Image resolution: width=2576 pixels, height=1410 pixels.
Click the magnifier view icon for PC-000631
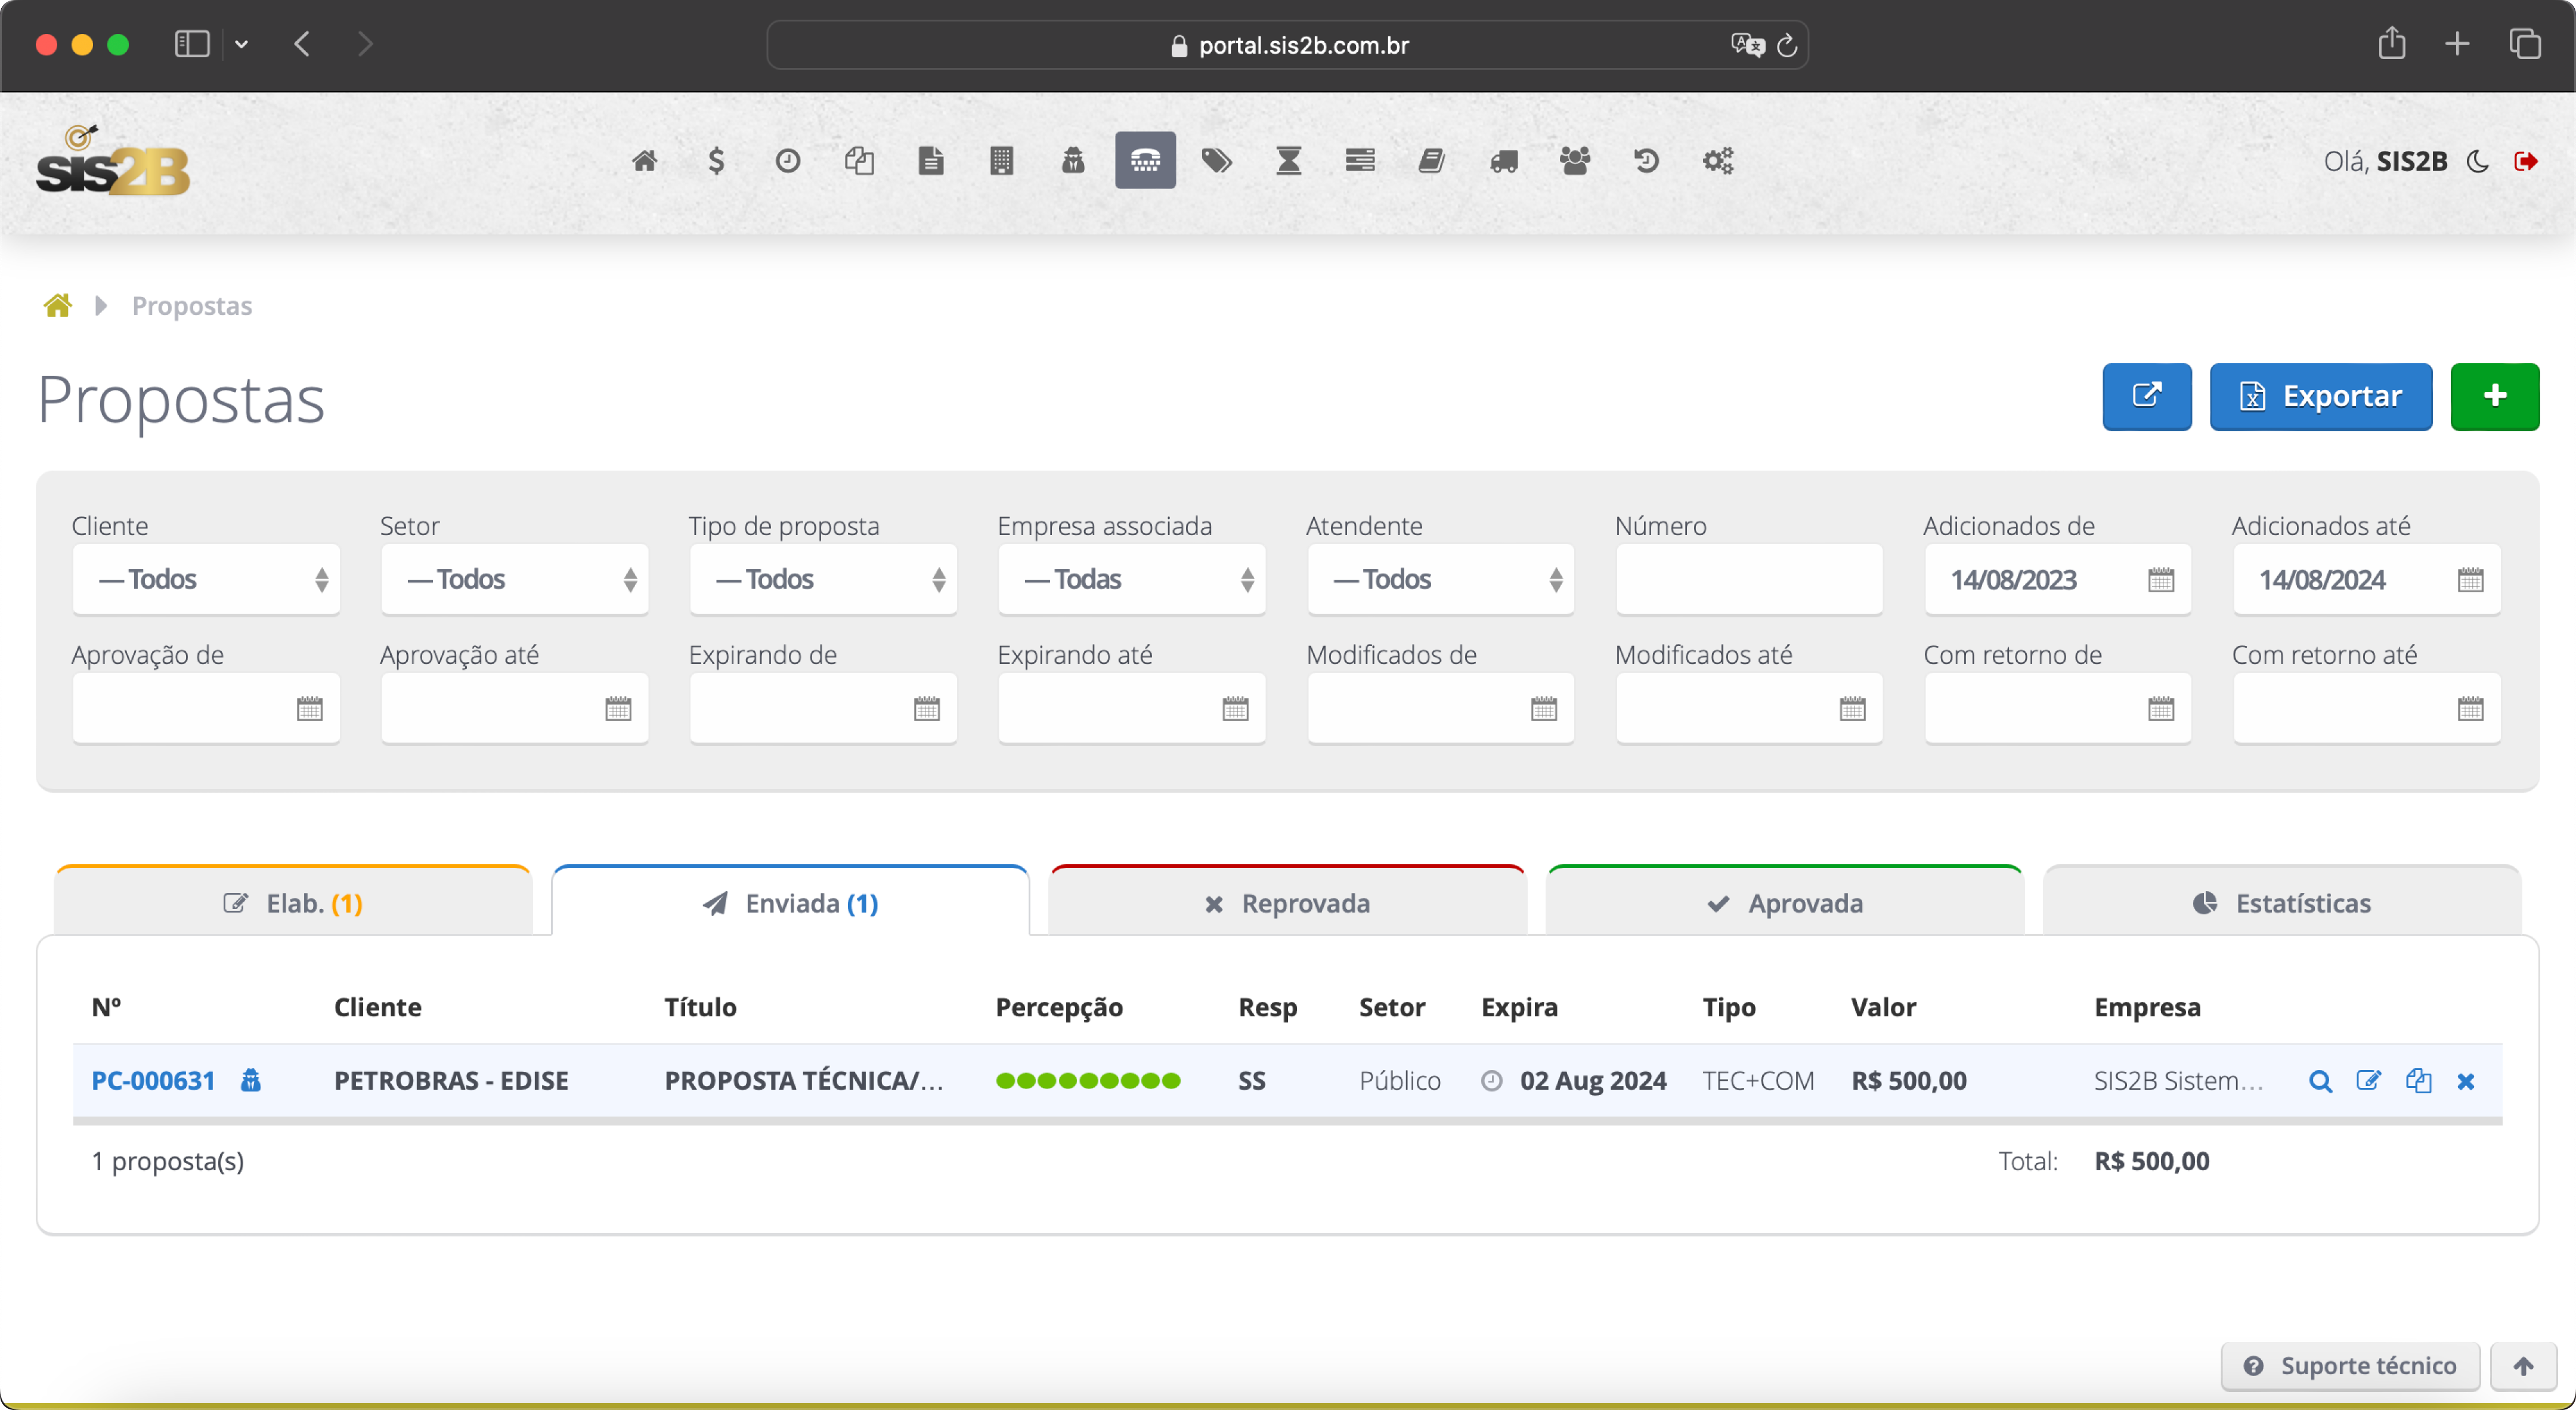pos(2320,1081)
